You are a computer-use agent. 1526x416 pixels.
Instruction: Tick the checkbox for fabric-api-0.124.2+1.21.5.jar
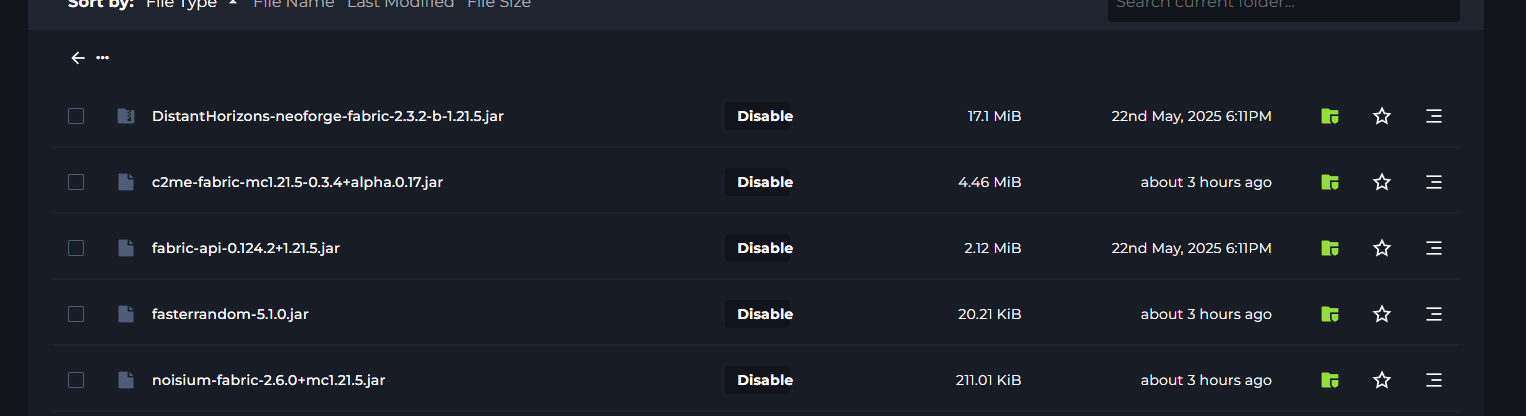tap(76, 248)
